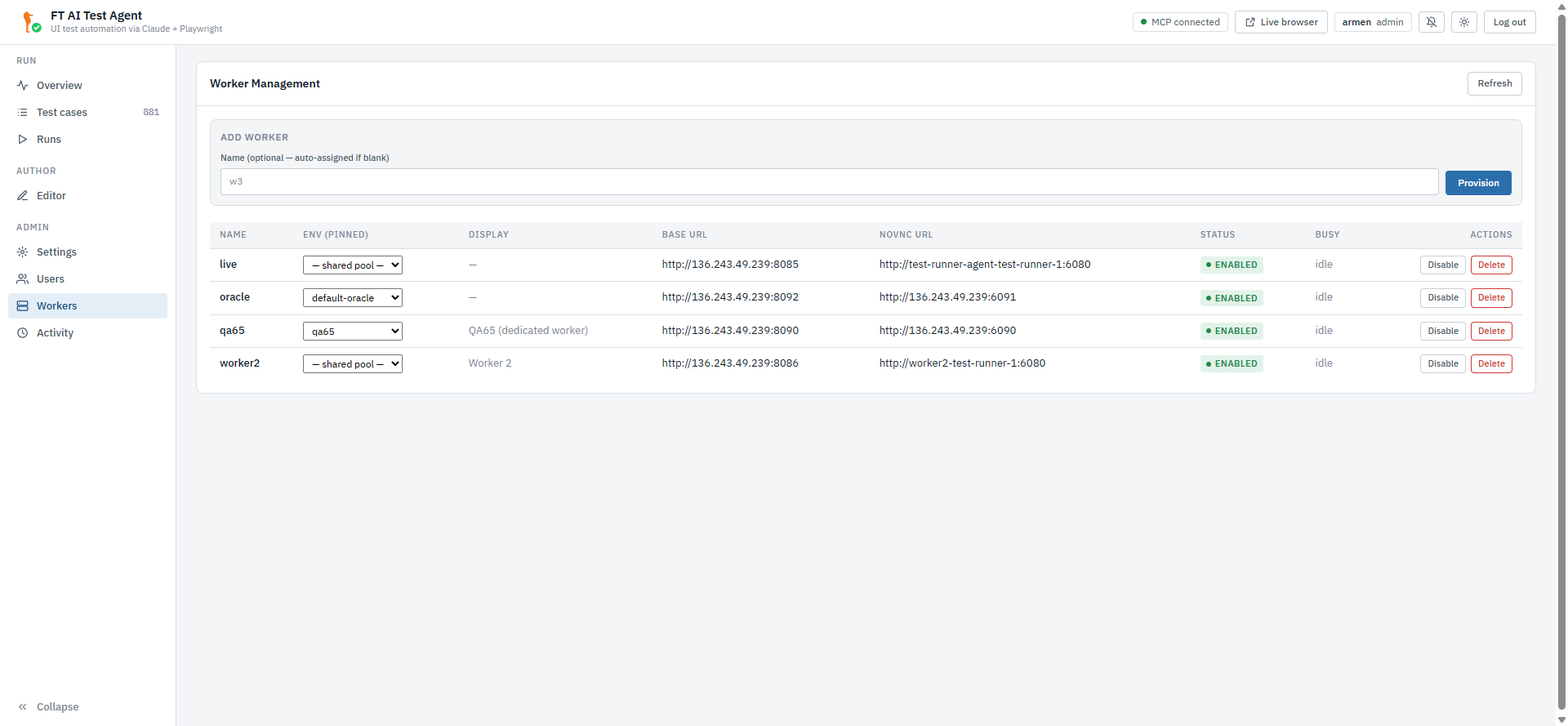Click base URL http://136.243.49.239:8090
1568x726 pixels.
(x=730, y=331)
